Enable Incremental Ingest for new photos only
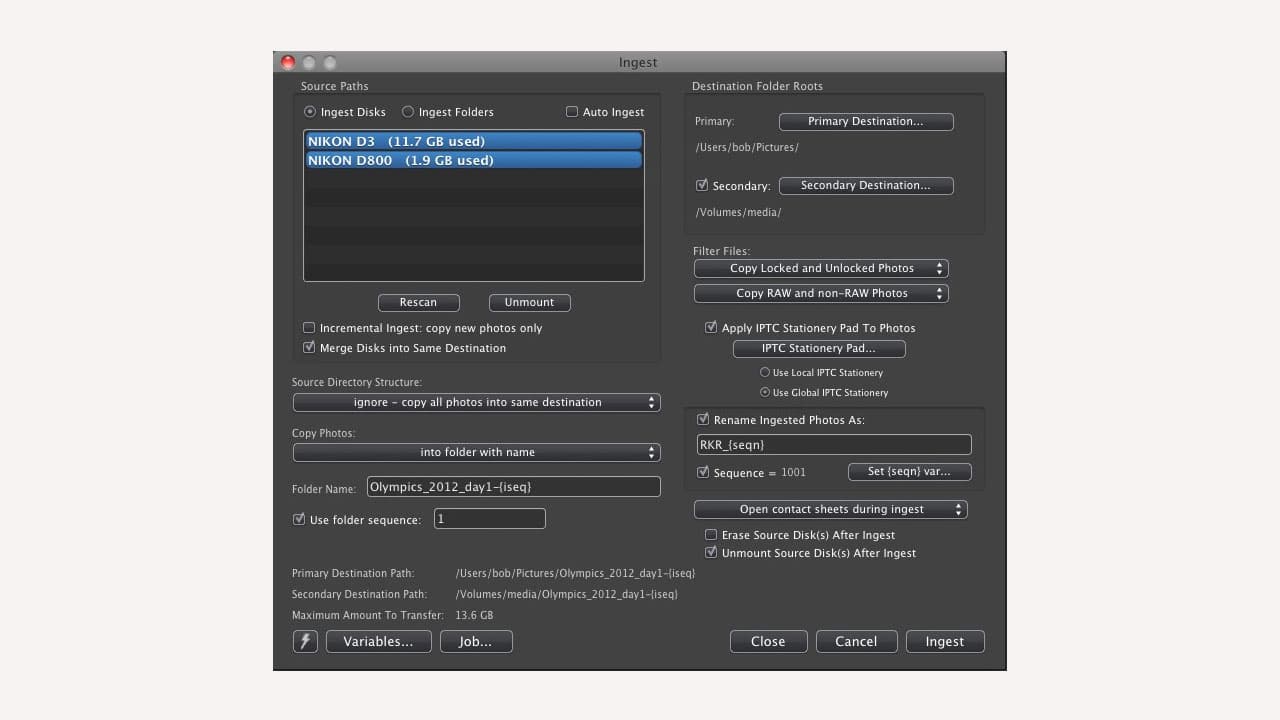The height and width of the screenshot is (720, 1280). point(310,327)
